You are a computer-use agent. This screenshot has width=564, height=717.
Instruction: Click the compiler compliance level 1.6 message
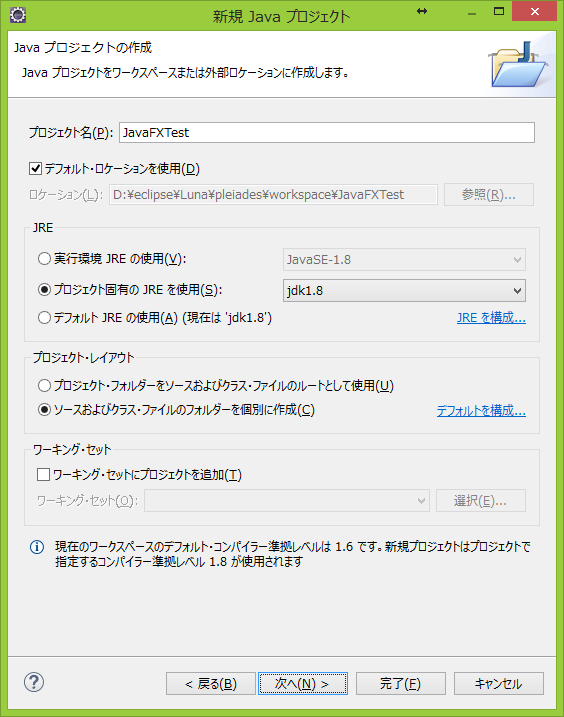pos(293,554)
